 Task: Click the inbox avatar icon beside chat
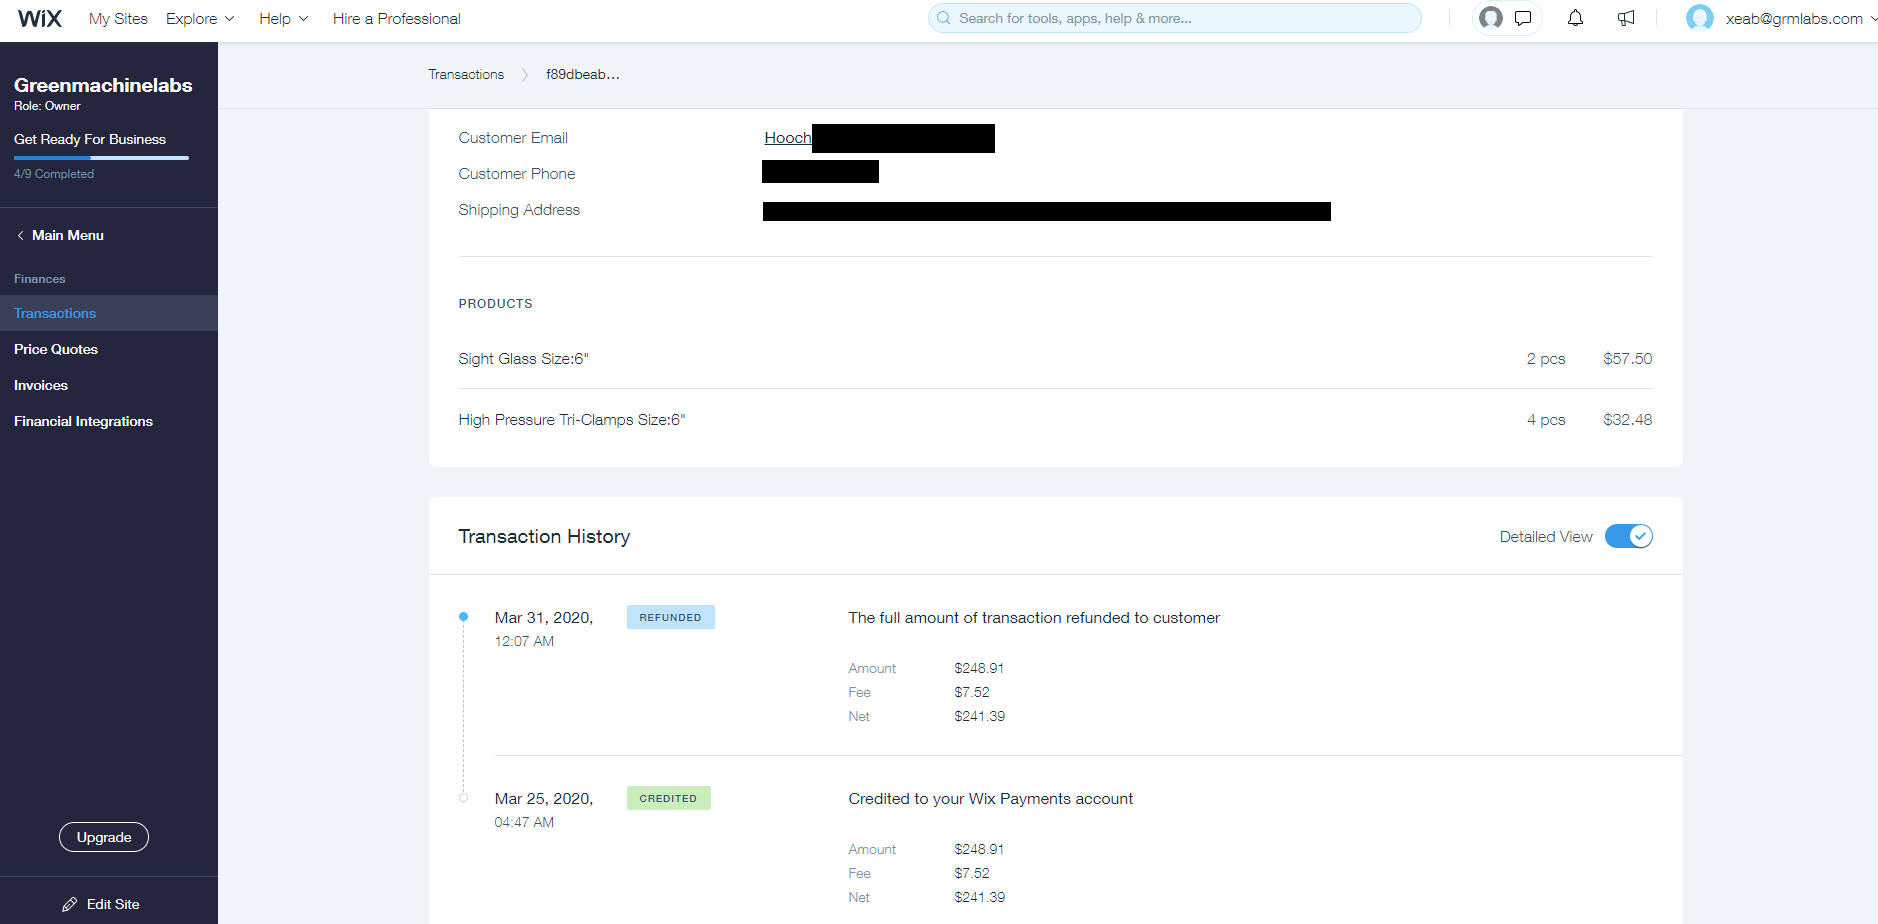tap(1491, 18)
